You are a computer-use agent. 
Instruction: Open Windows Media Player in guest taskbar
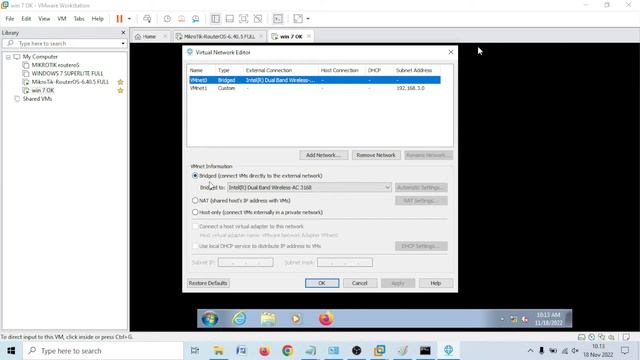[296, 319]
